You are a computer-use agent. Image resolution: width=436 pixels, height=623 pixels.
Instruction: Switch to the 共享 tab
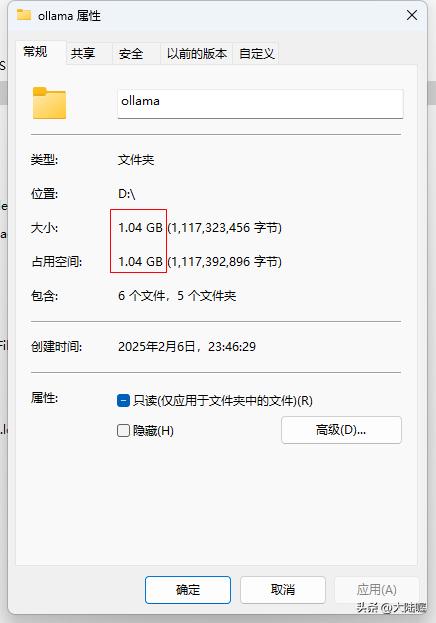coord(83,53)
